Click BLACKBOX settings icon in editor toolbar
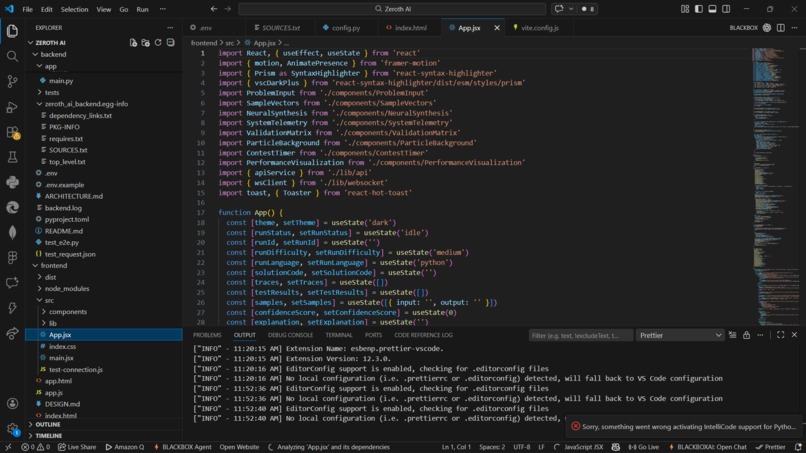The image size is (806, 453). pyautogui.click(x=766, y=28)
